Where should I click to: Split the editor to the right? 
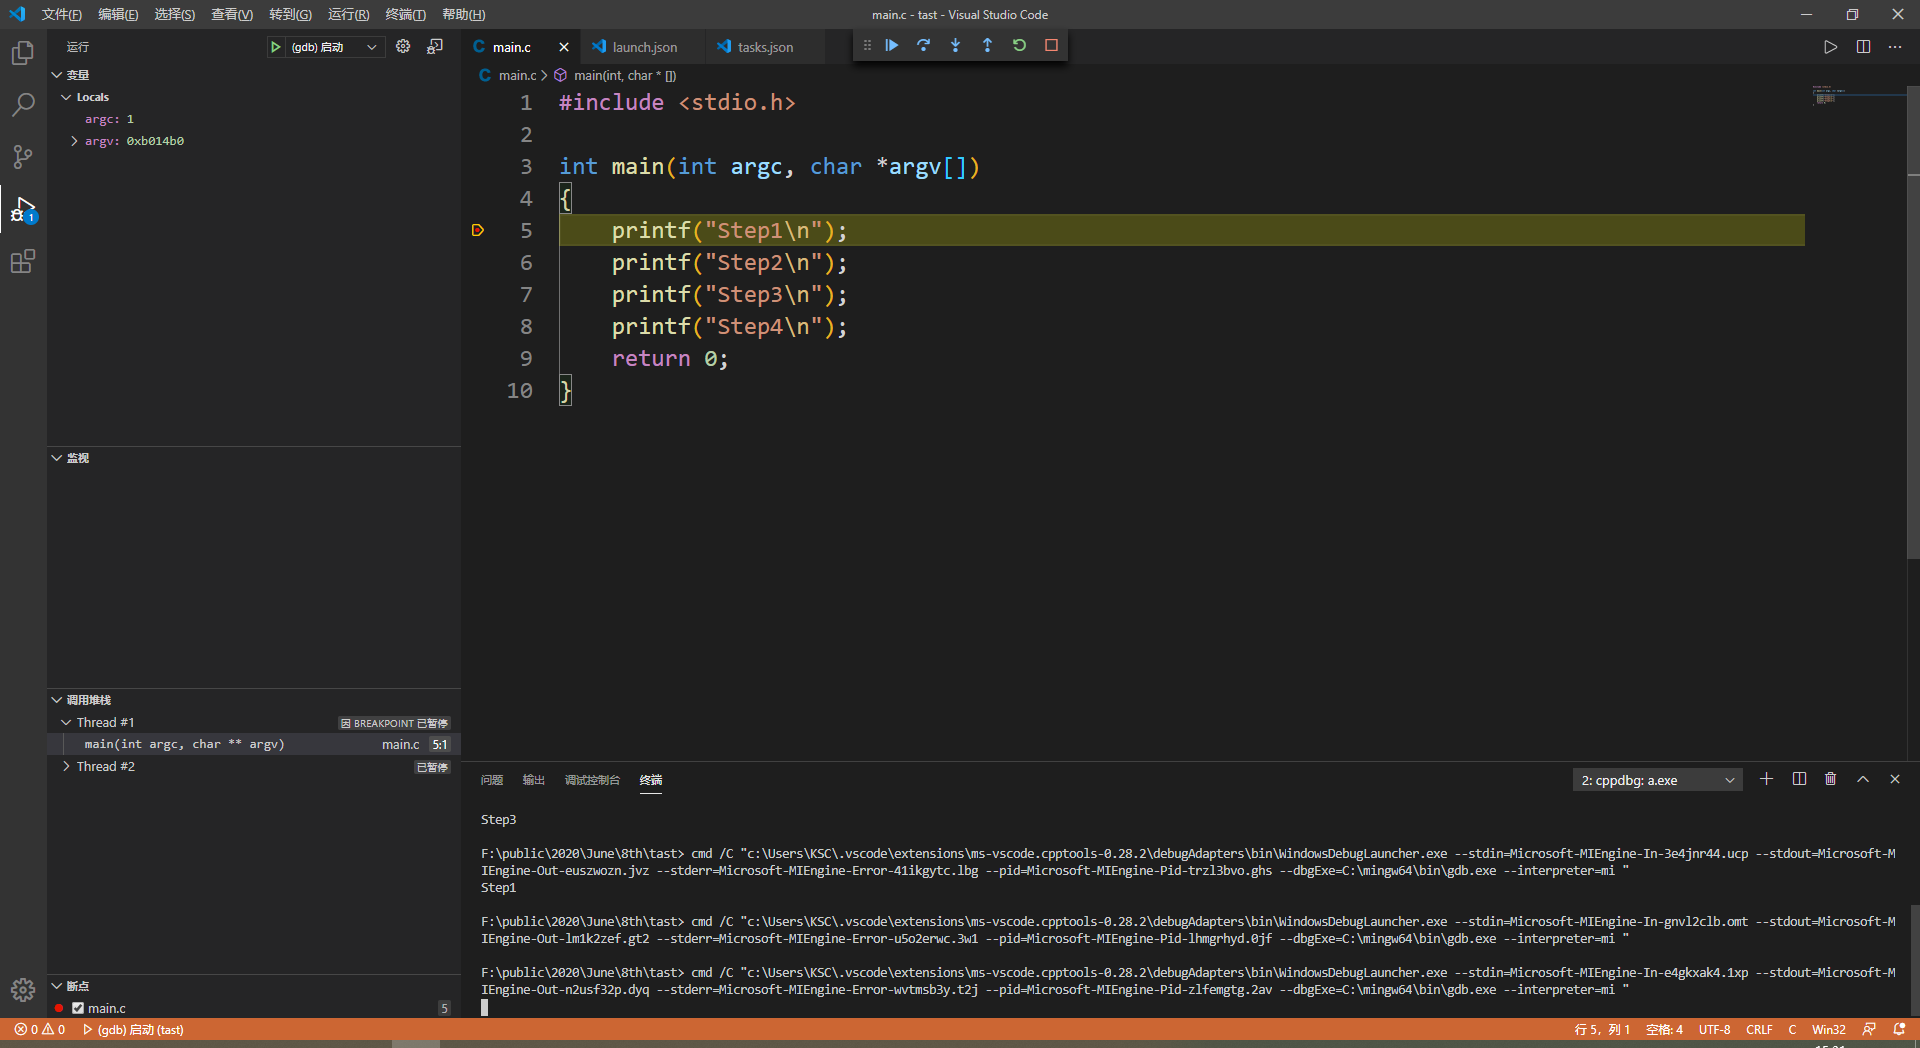[x=1863, y=47]
